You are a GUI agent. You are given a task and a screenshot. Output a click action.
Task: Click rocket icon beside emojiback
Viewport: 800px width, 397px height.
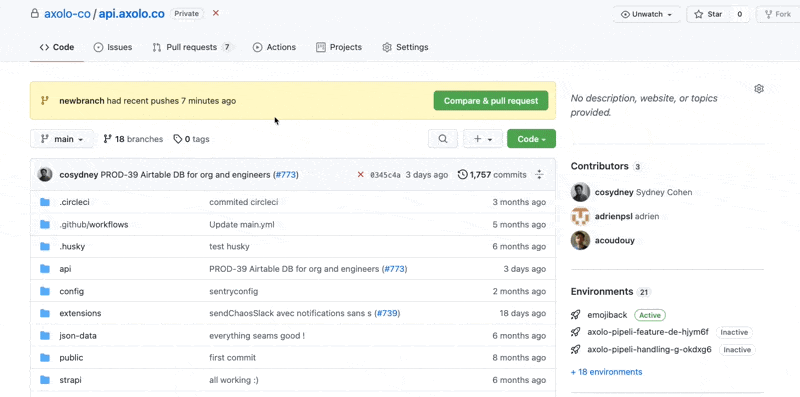click(576, 315)
